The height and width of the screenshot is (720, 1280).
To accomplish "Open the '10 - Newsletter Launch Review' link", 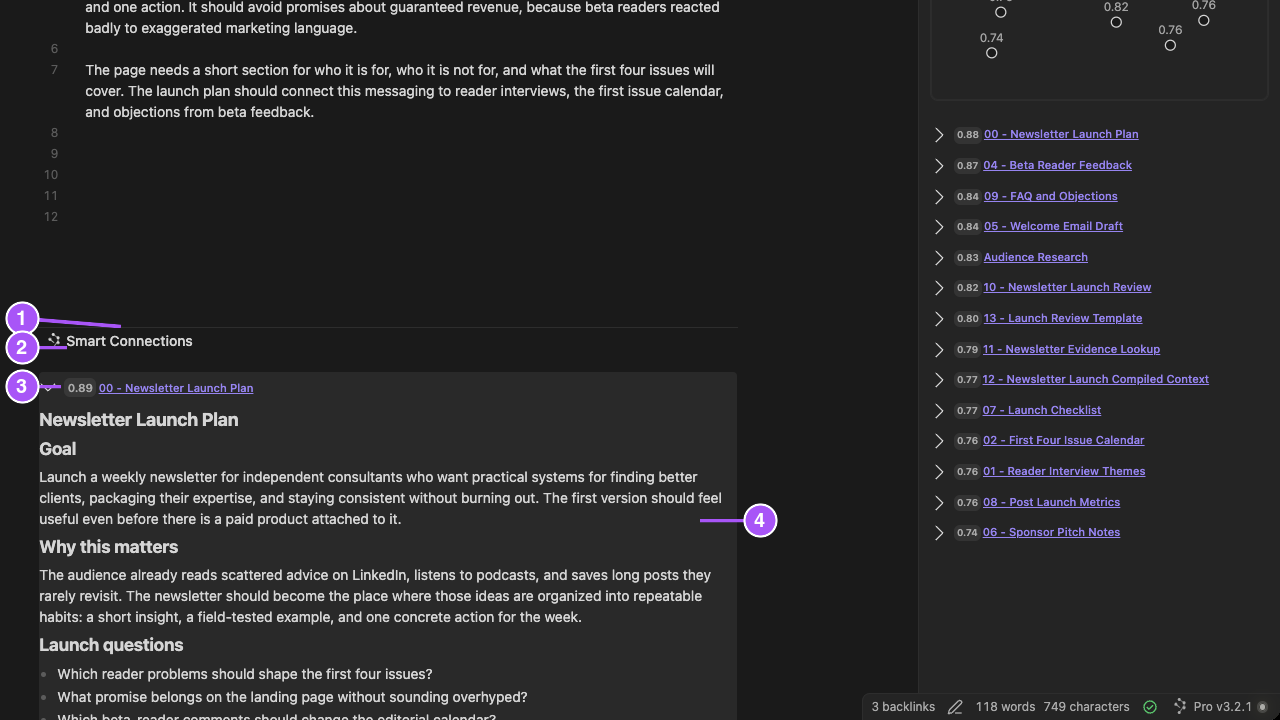I will (1068, 287).
